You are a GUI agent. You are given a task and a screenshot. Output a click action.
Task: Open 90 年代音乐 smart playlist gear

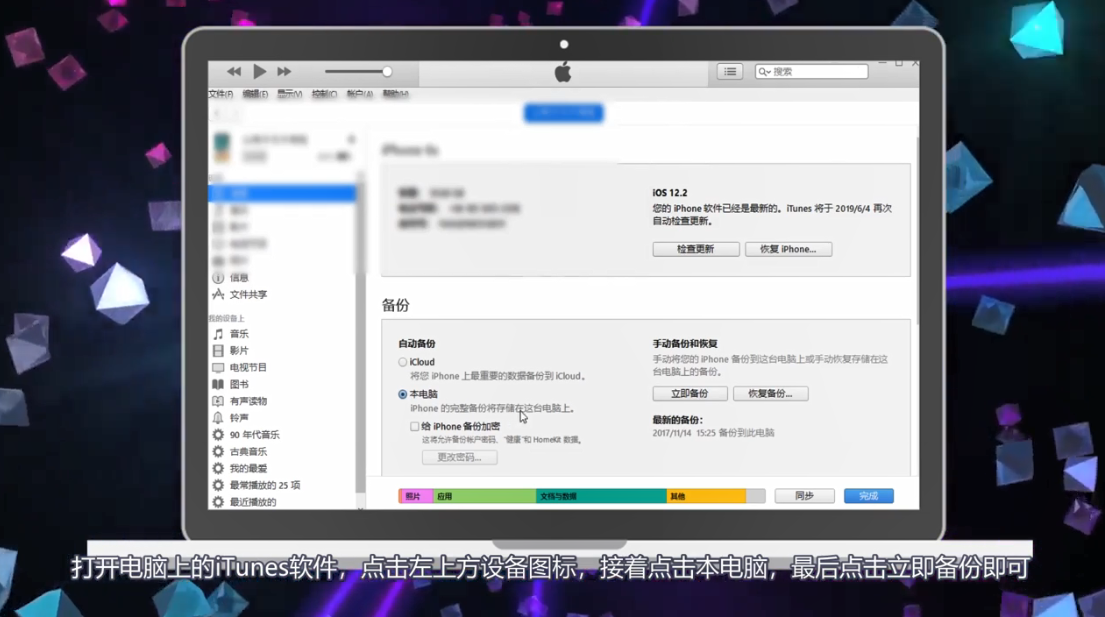[x=218, y=435]
